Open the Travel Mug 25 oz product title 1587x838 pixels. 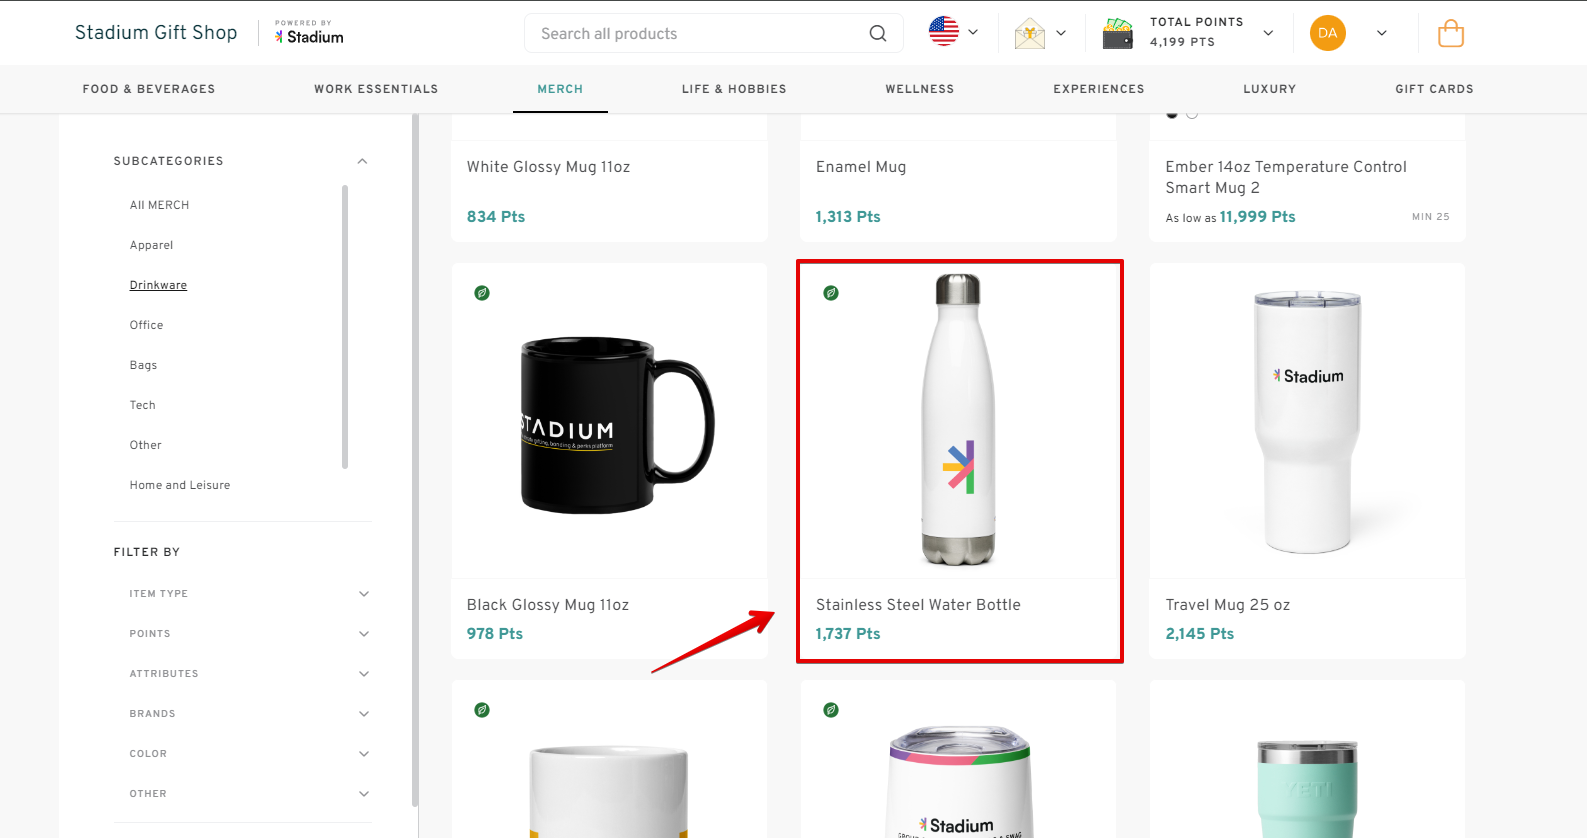click(1227, 605)
